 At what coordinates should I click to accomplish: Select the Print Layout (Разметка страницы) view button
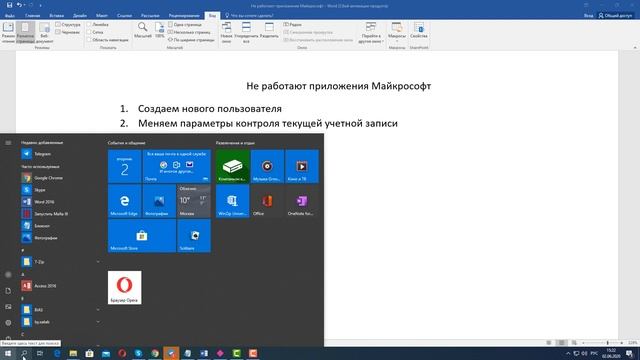tap(25, 33)
